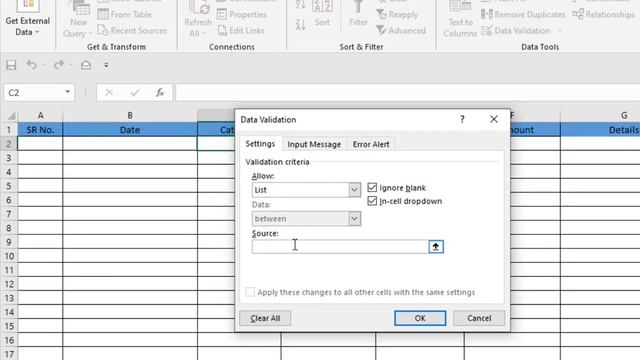
Task: Cancel formula entry X icon
Action: click(109, 93)
